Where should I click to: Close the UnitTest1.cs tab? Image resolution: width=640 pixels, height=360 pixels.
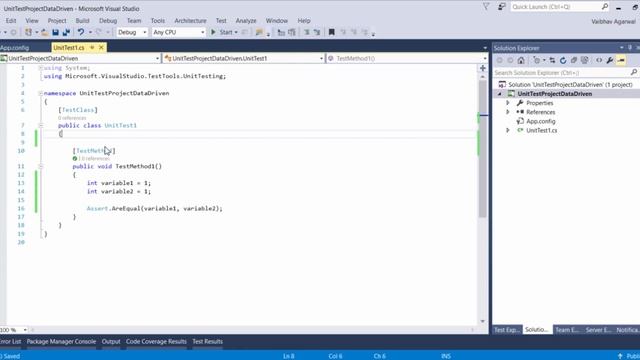click(x=101, y=48)
